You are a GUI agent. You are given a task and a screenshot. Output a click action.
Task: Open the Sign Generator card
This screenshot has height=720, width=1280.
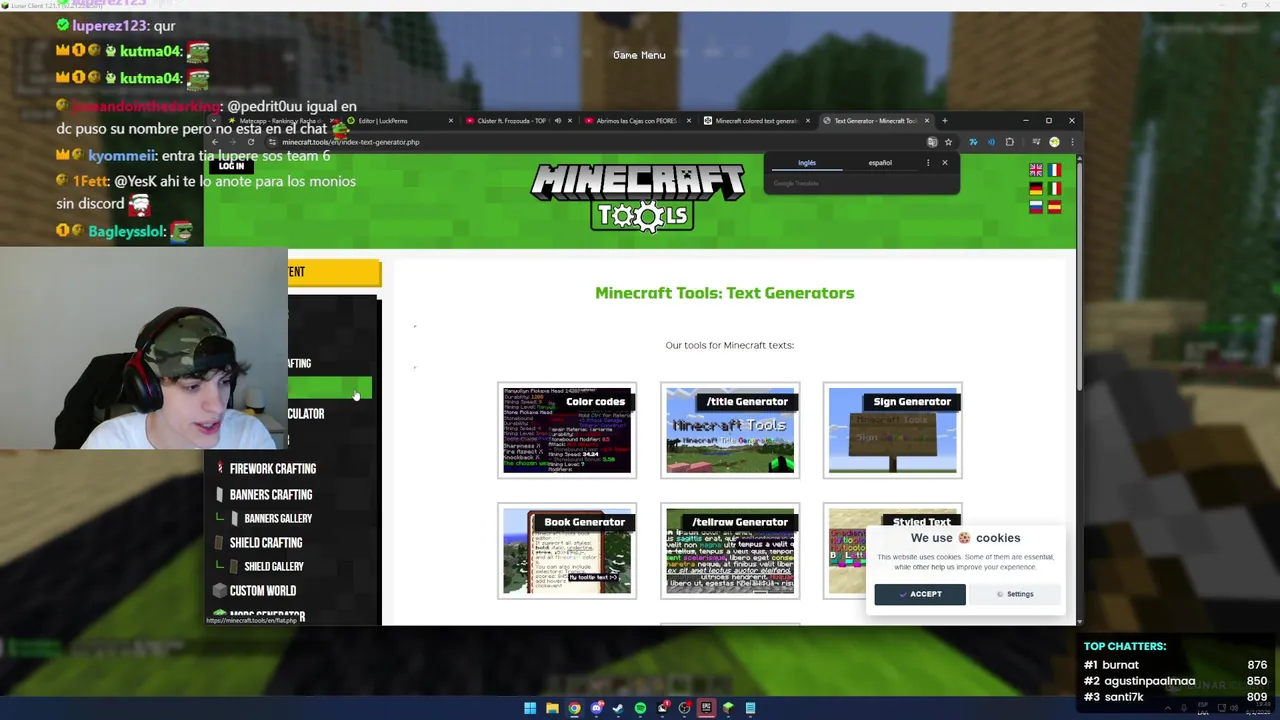click(x=893, y=430)
